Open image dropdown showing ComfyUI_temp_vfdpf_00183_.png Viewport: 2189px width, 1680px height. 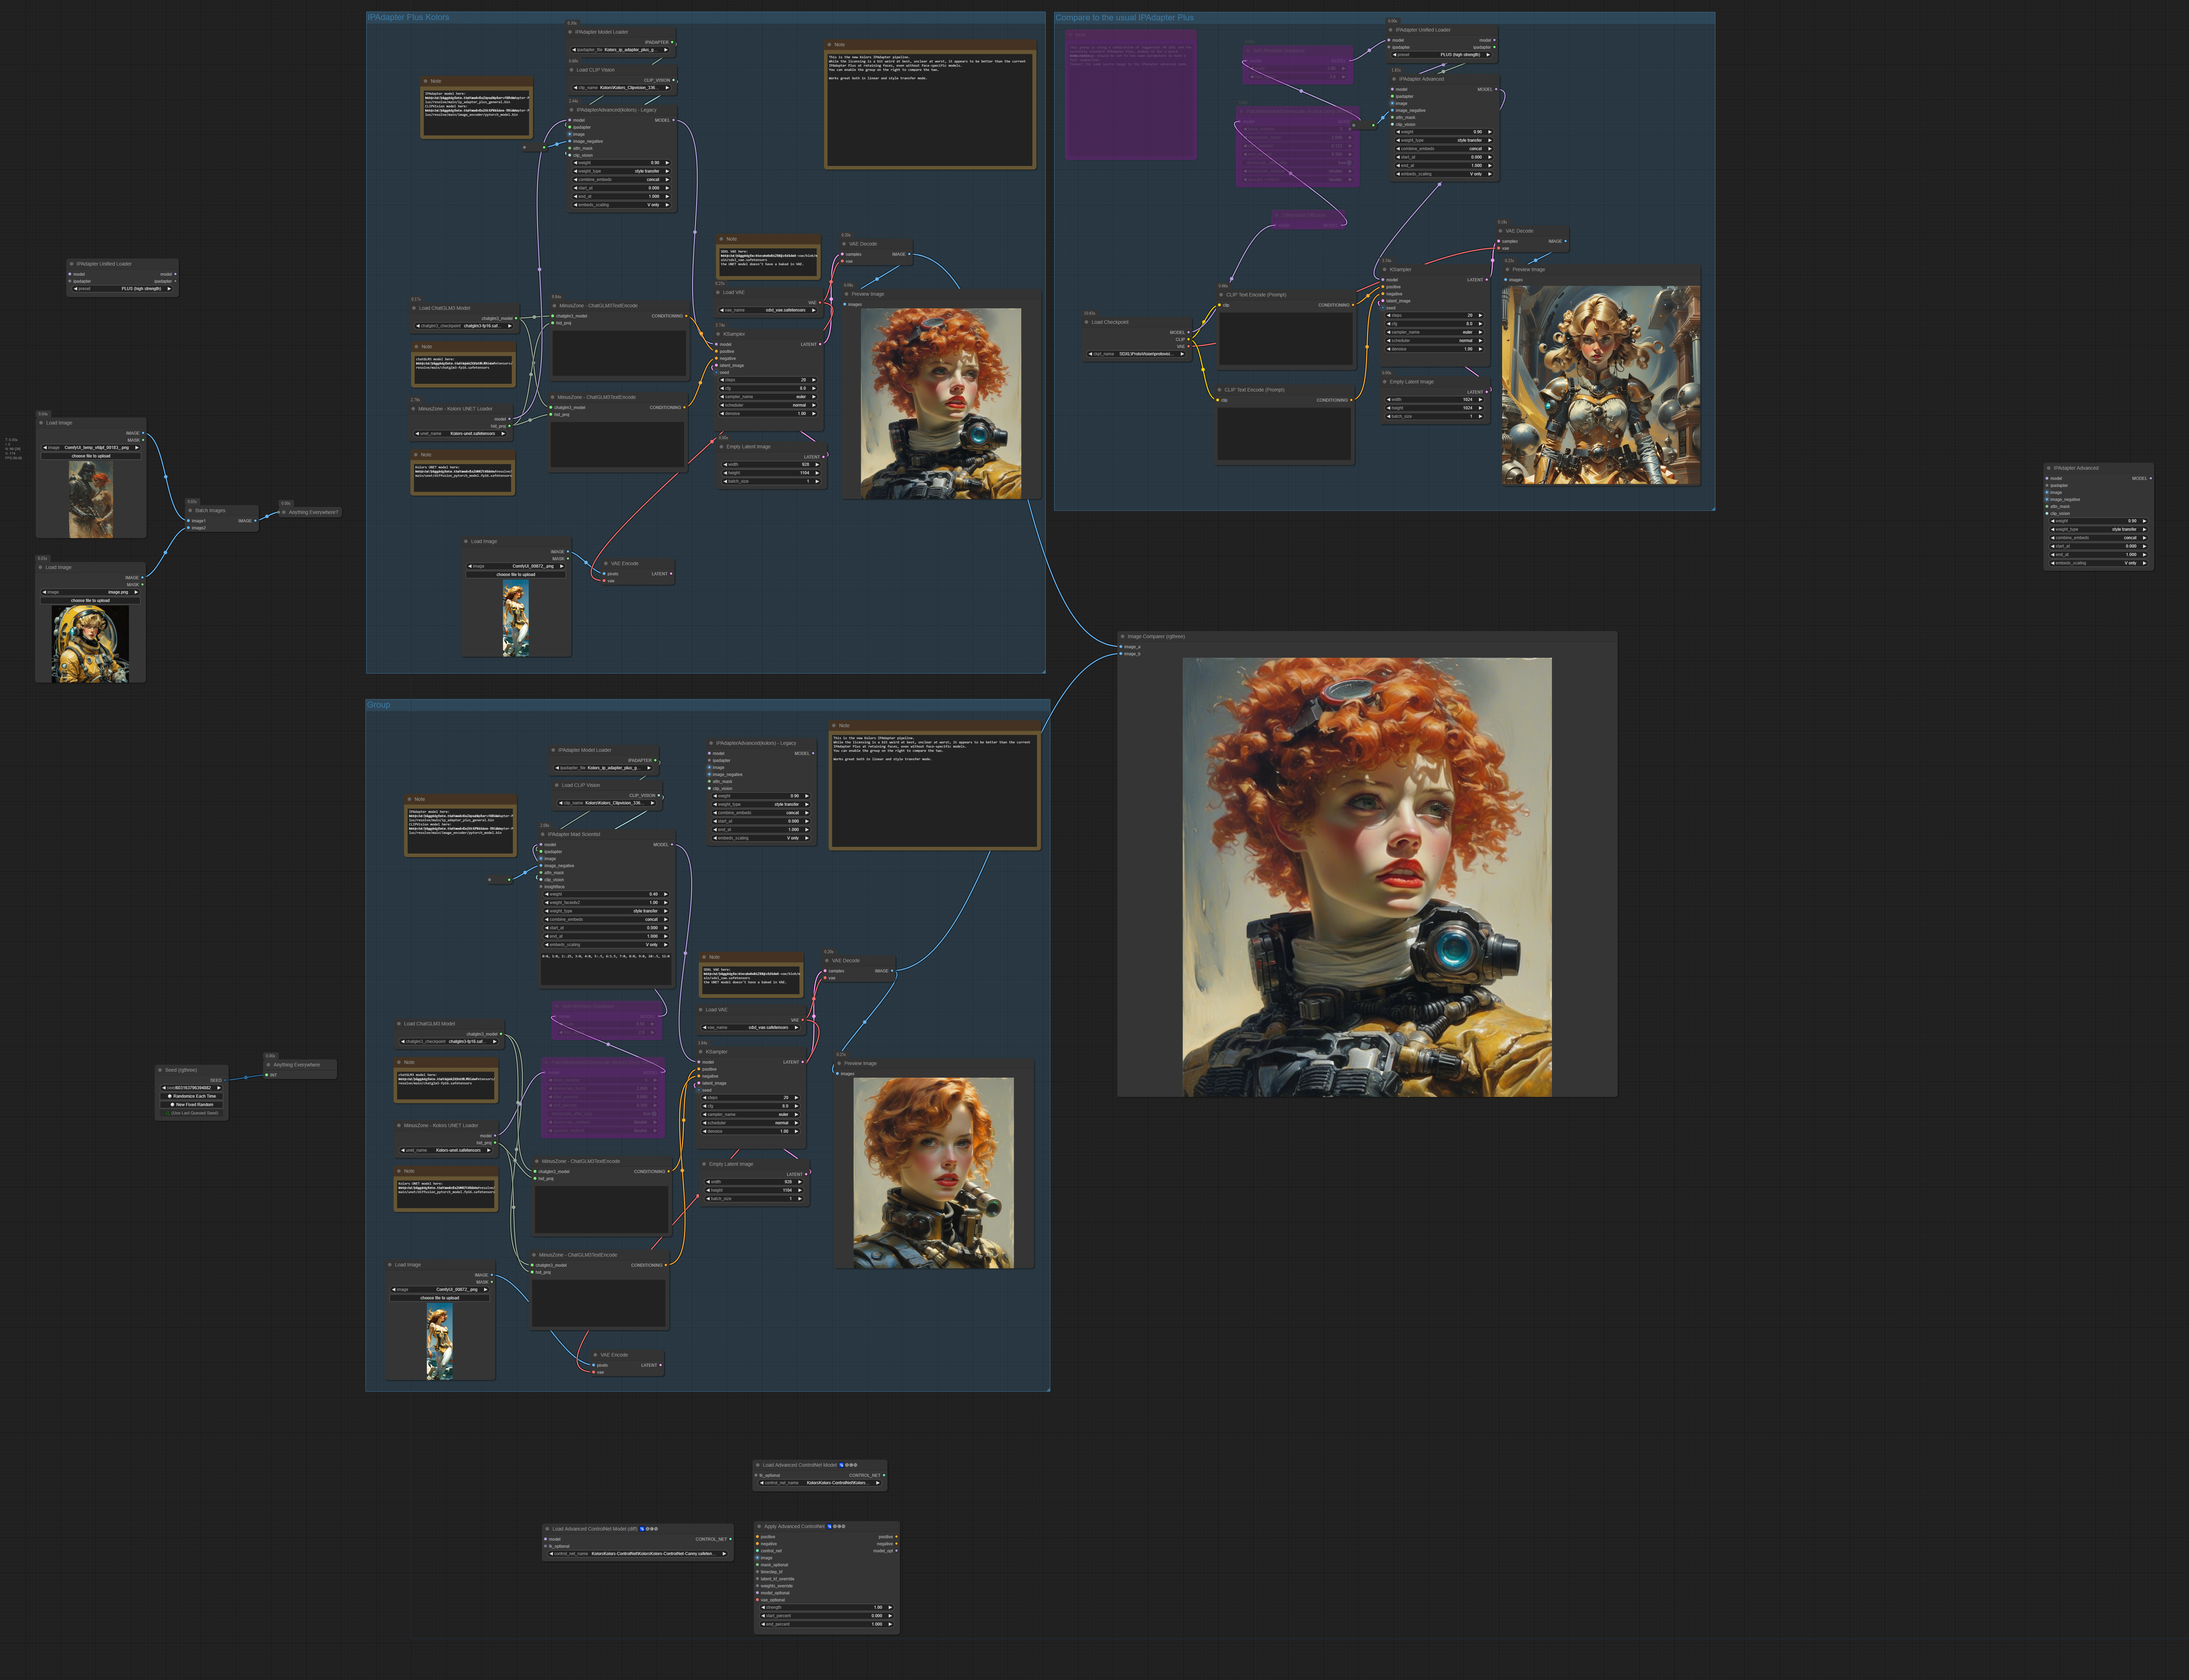pos(91,448)
